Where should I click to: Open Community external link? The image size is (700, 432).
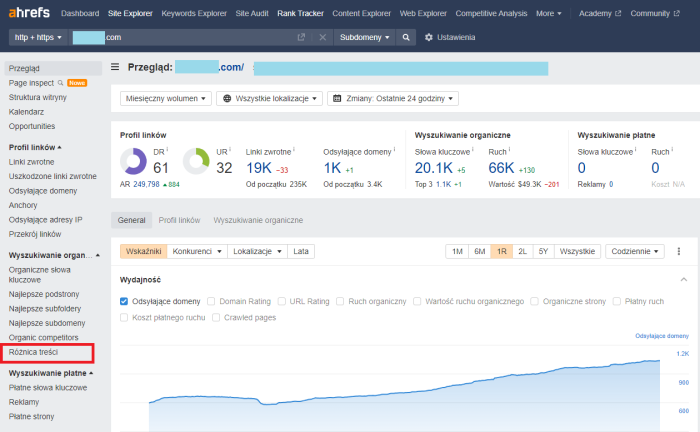point(655,13)
